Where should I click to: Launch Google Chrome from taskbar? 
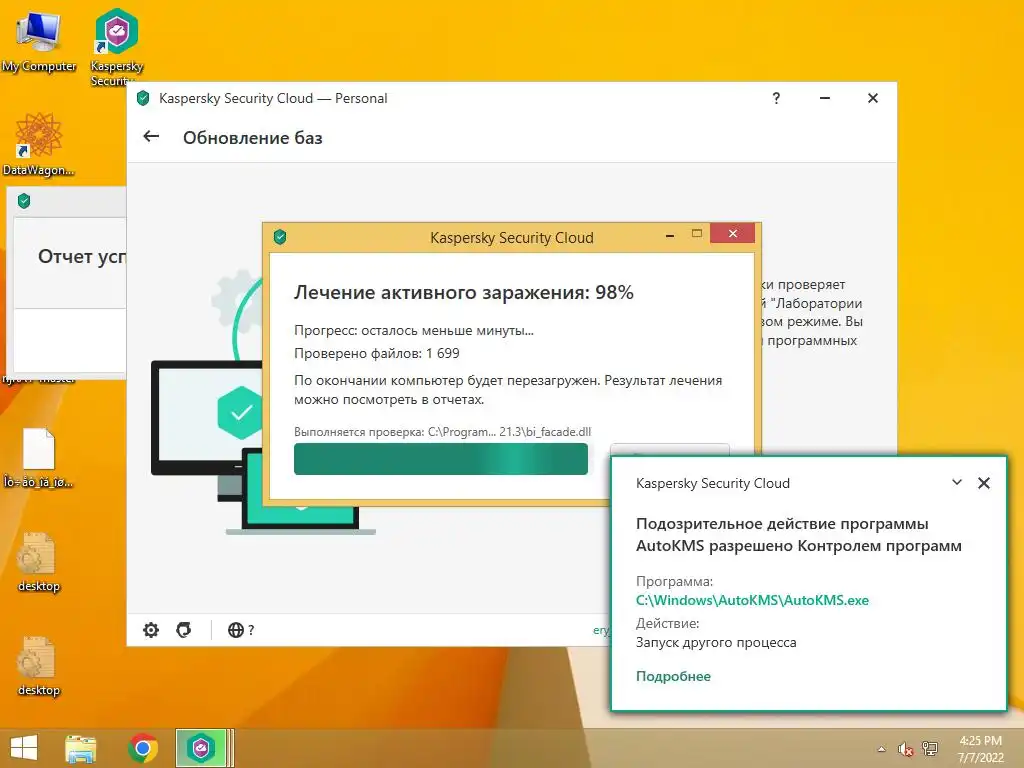coord(143,748)
